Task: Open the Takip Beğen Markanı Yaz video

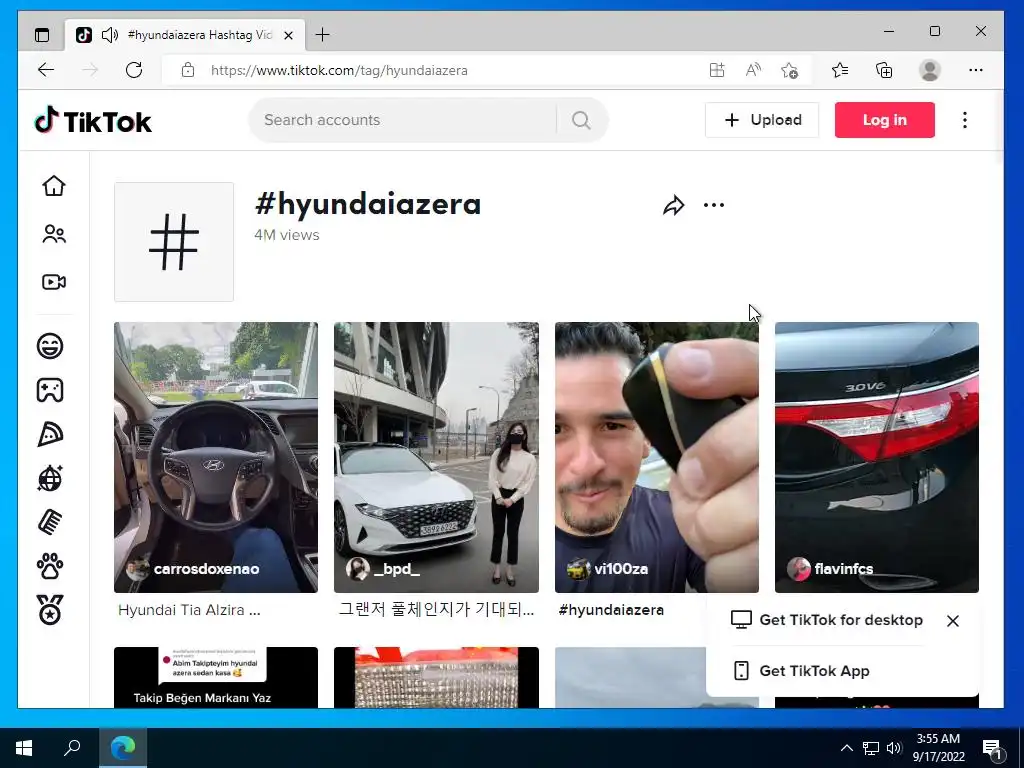Action: (x=216, y=677)
